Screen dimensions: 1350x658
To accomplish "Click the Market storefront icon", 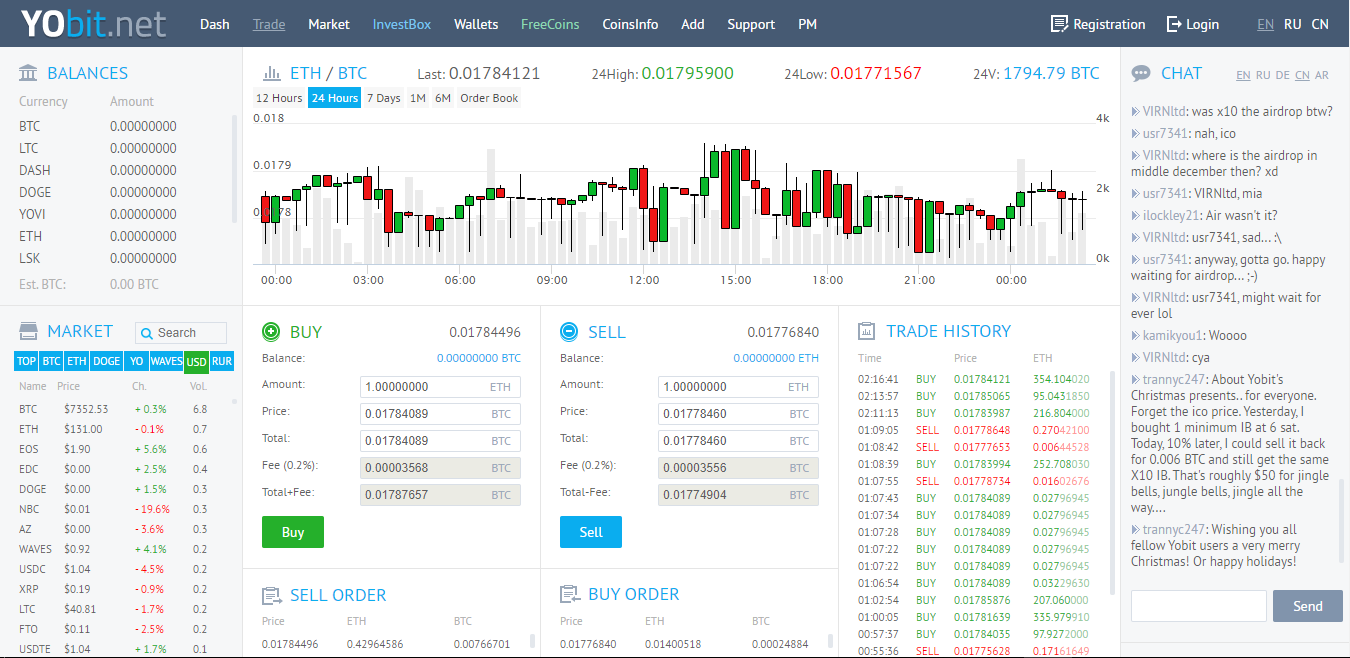I will [x=29, y=331].
